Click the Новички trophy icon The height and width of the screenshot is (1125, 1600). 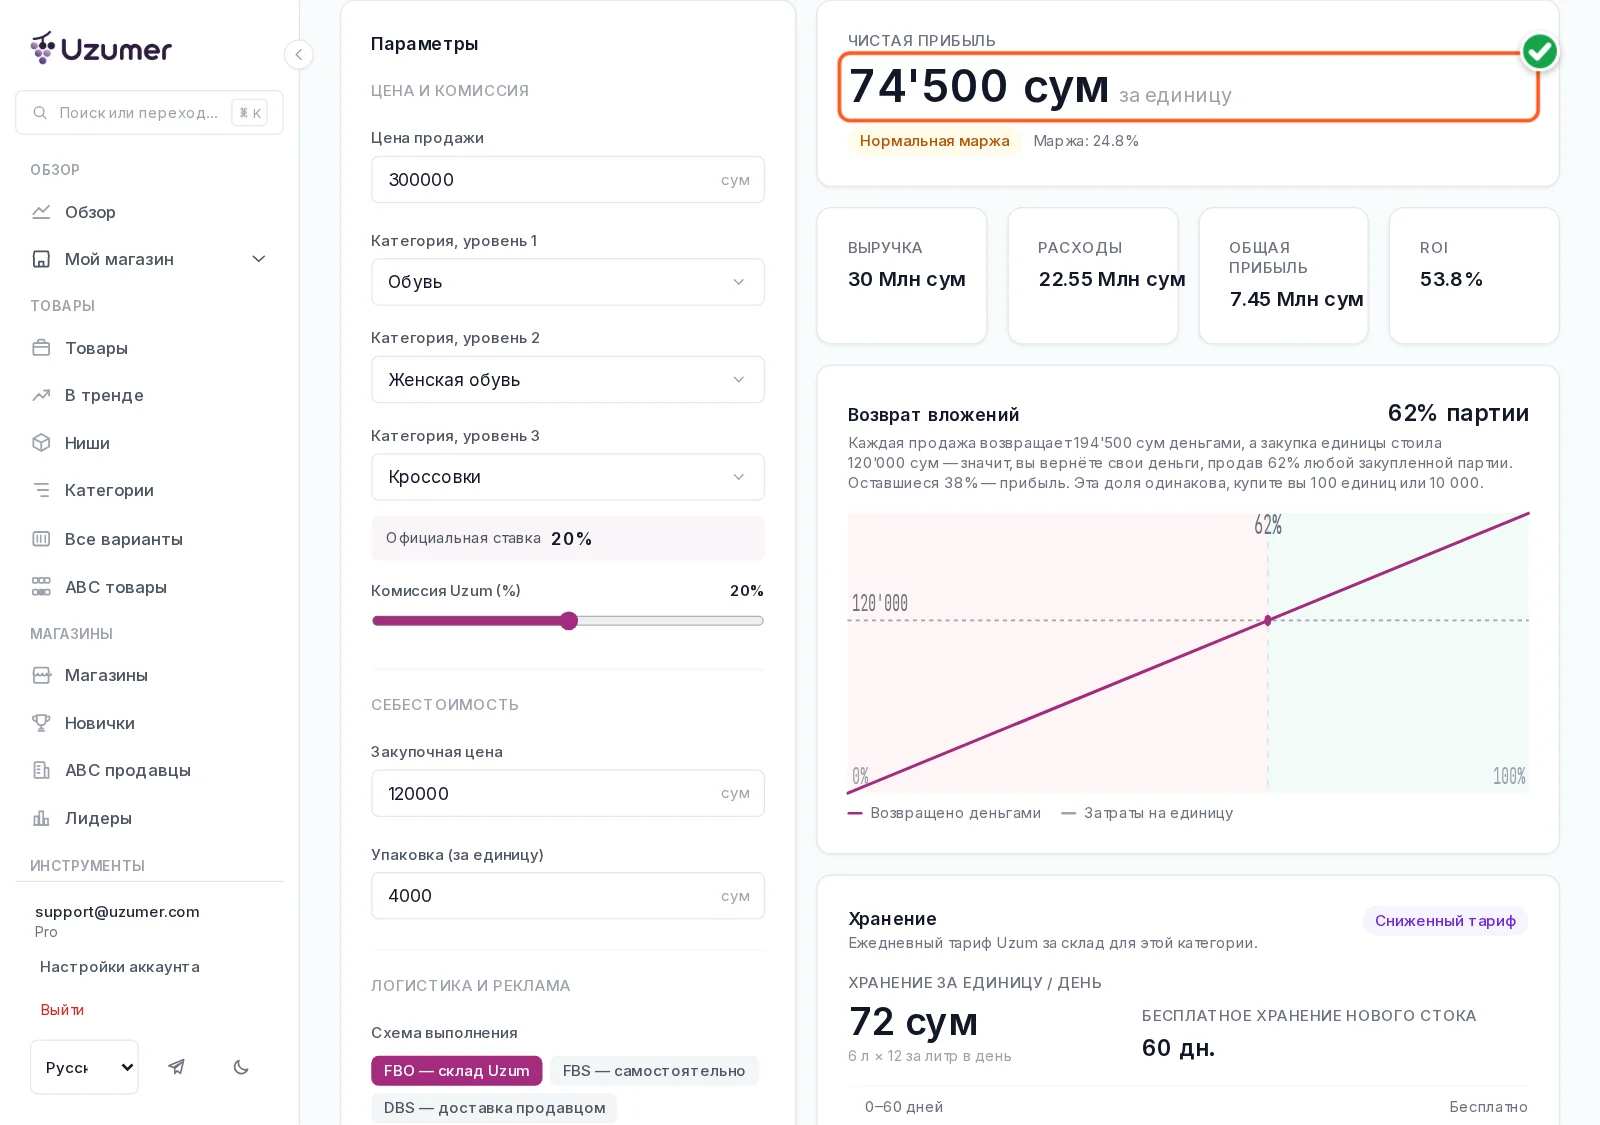click(x=41, y=723)
